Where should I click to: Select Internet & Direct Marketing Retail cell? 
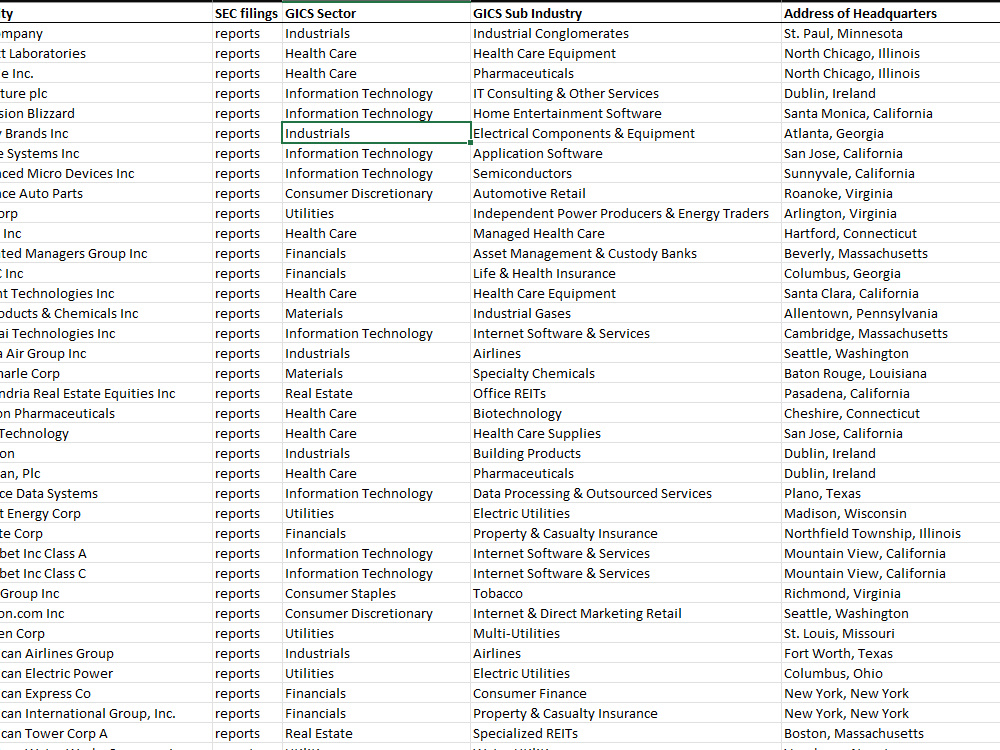[x=625, y=614]
